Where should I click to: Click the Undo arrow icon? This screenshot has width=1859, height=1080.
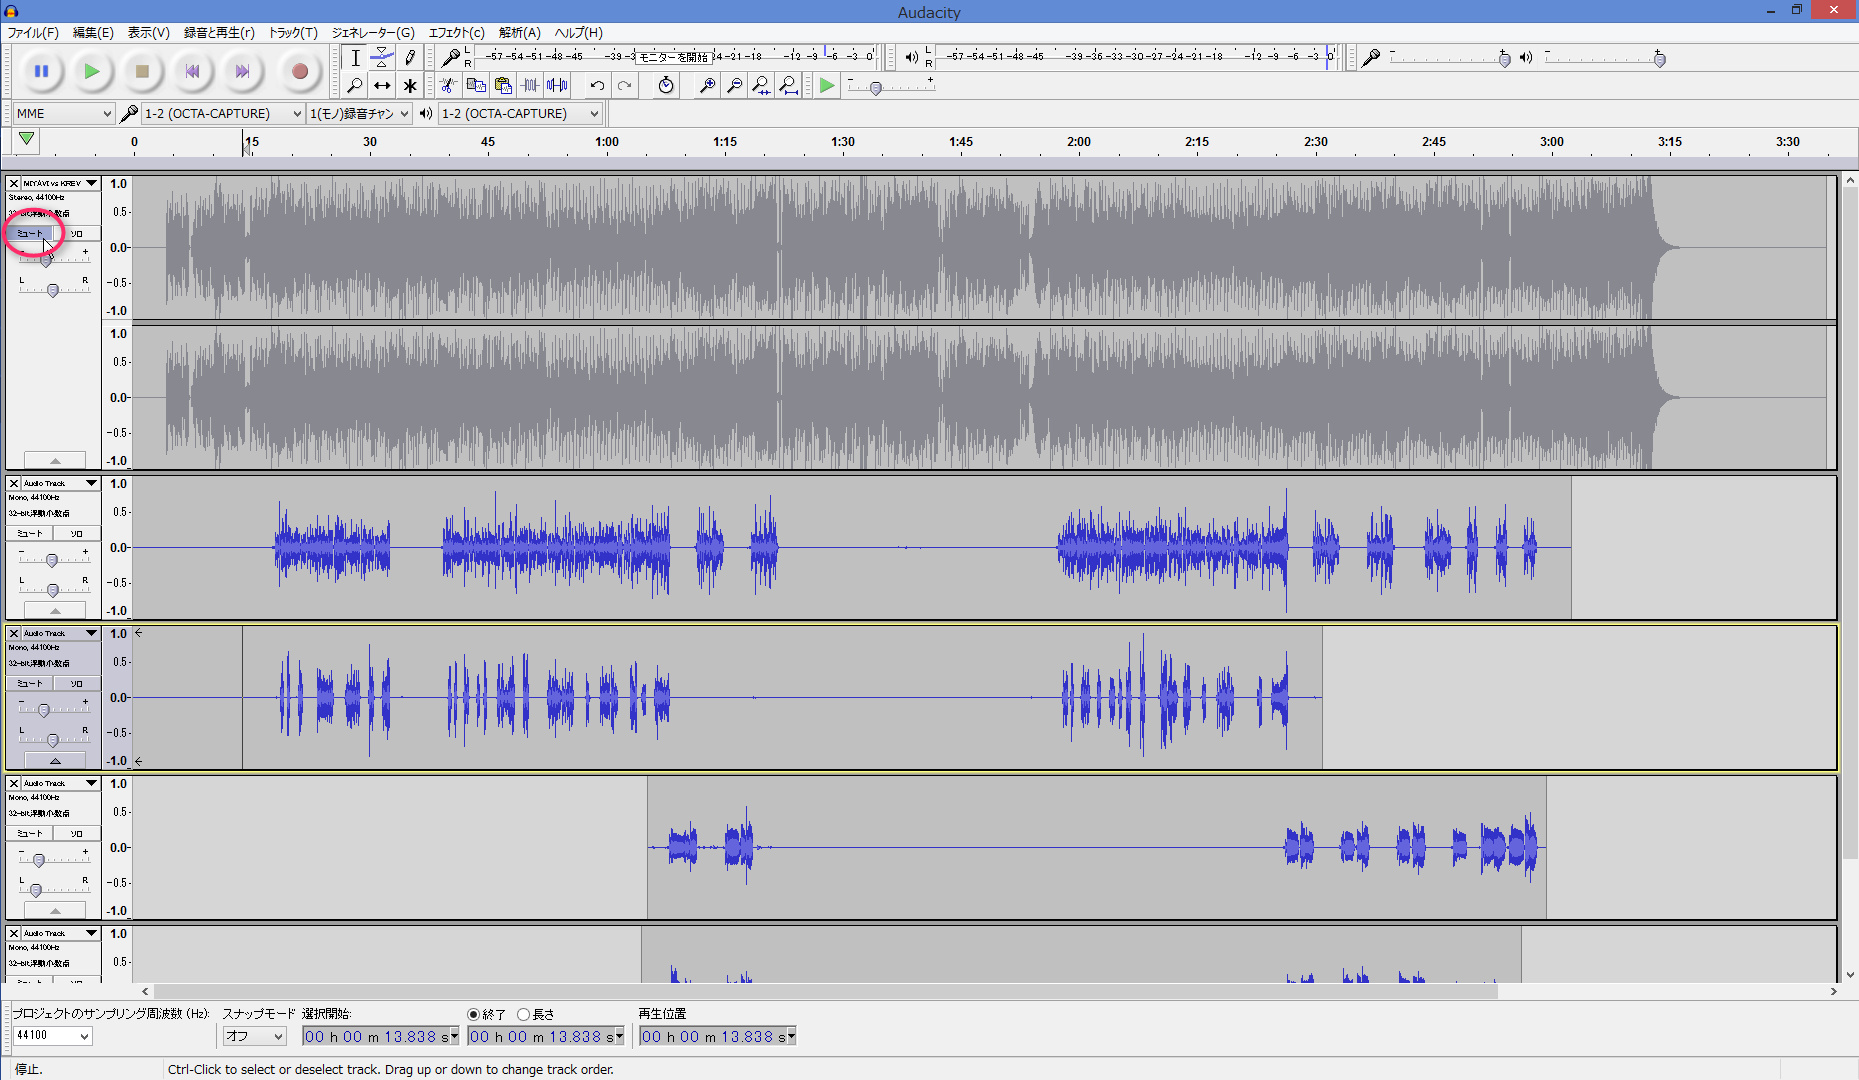597,85
